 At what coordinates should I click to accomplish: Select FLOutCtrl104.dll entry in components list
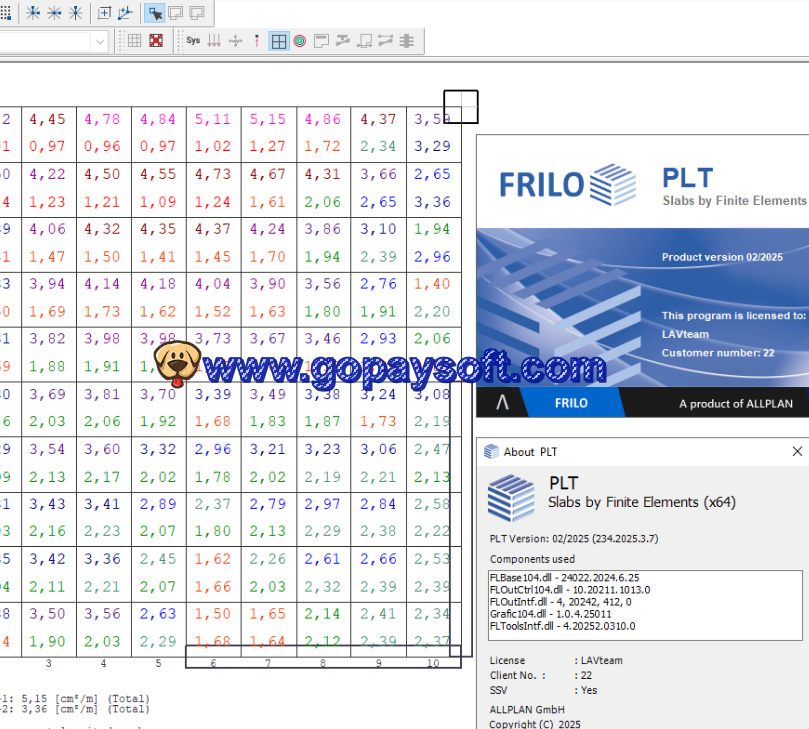coord(570,590)
